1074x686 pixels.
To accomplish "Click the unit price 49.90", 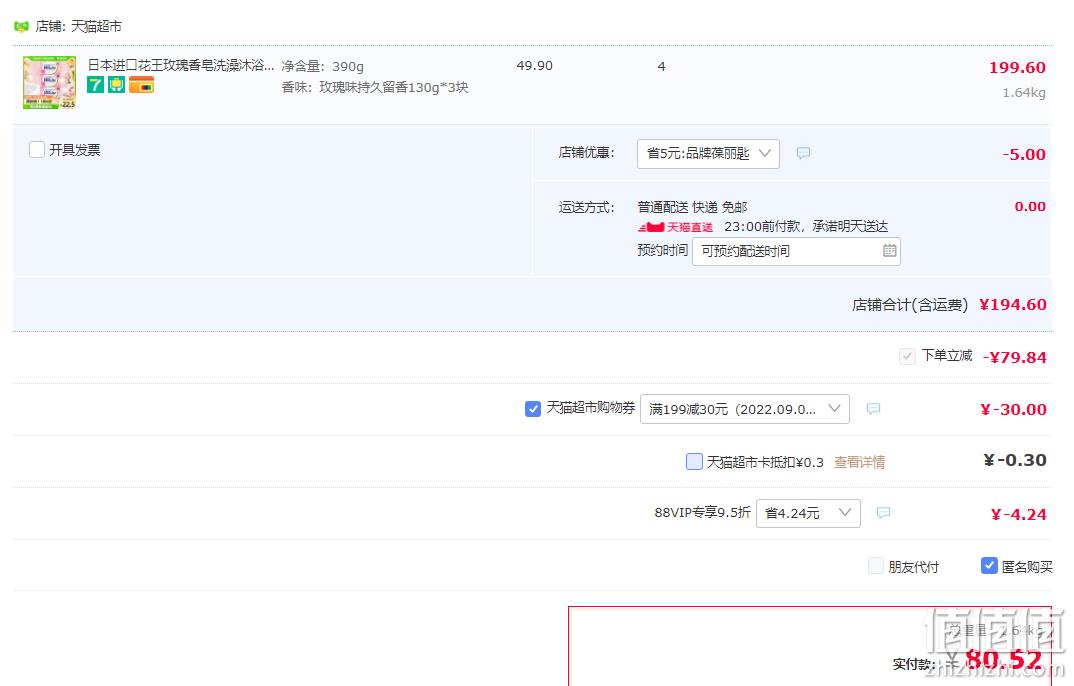I will click(x=534, y=66).
